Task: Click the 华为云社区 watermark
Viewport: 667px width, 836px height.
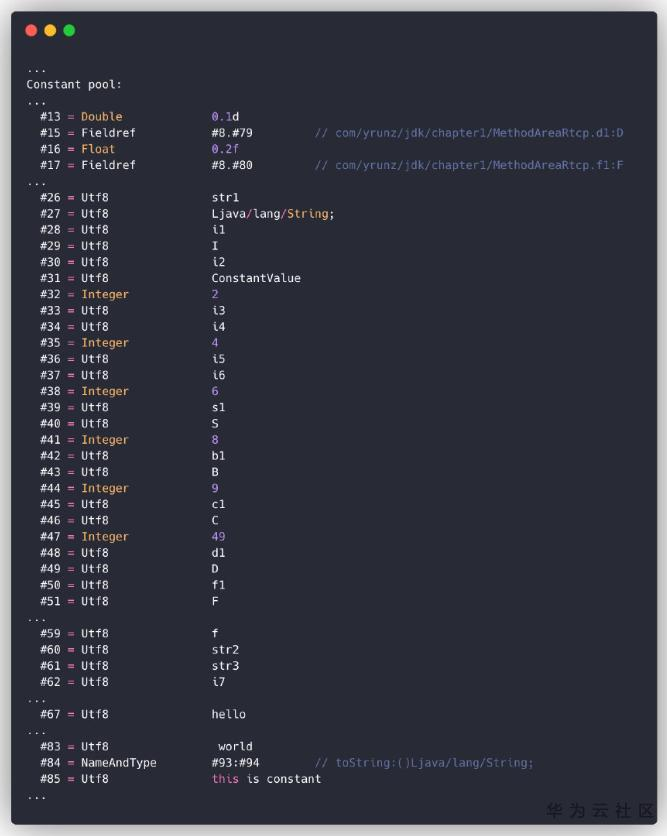Action: coord(600,810)
